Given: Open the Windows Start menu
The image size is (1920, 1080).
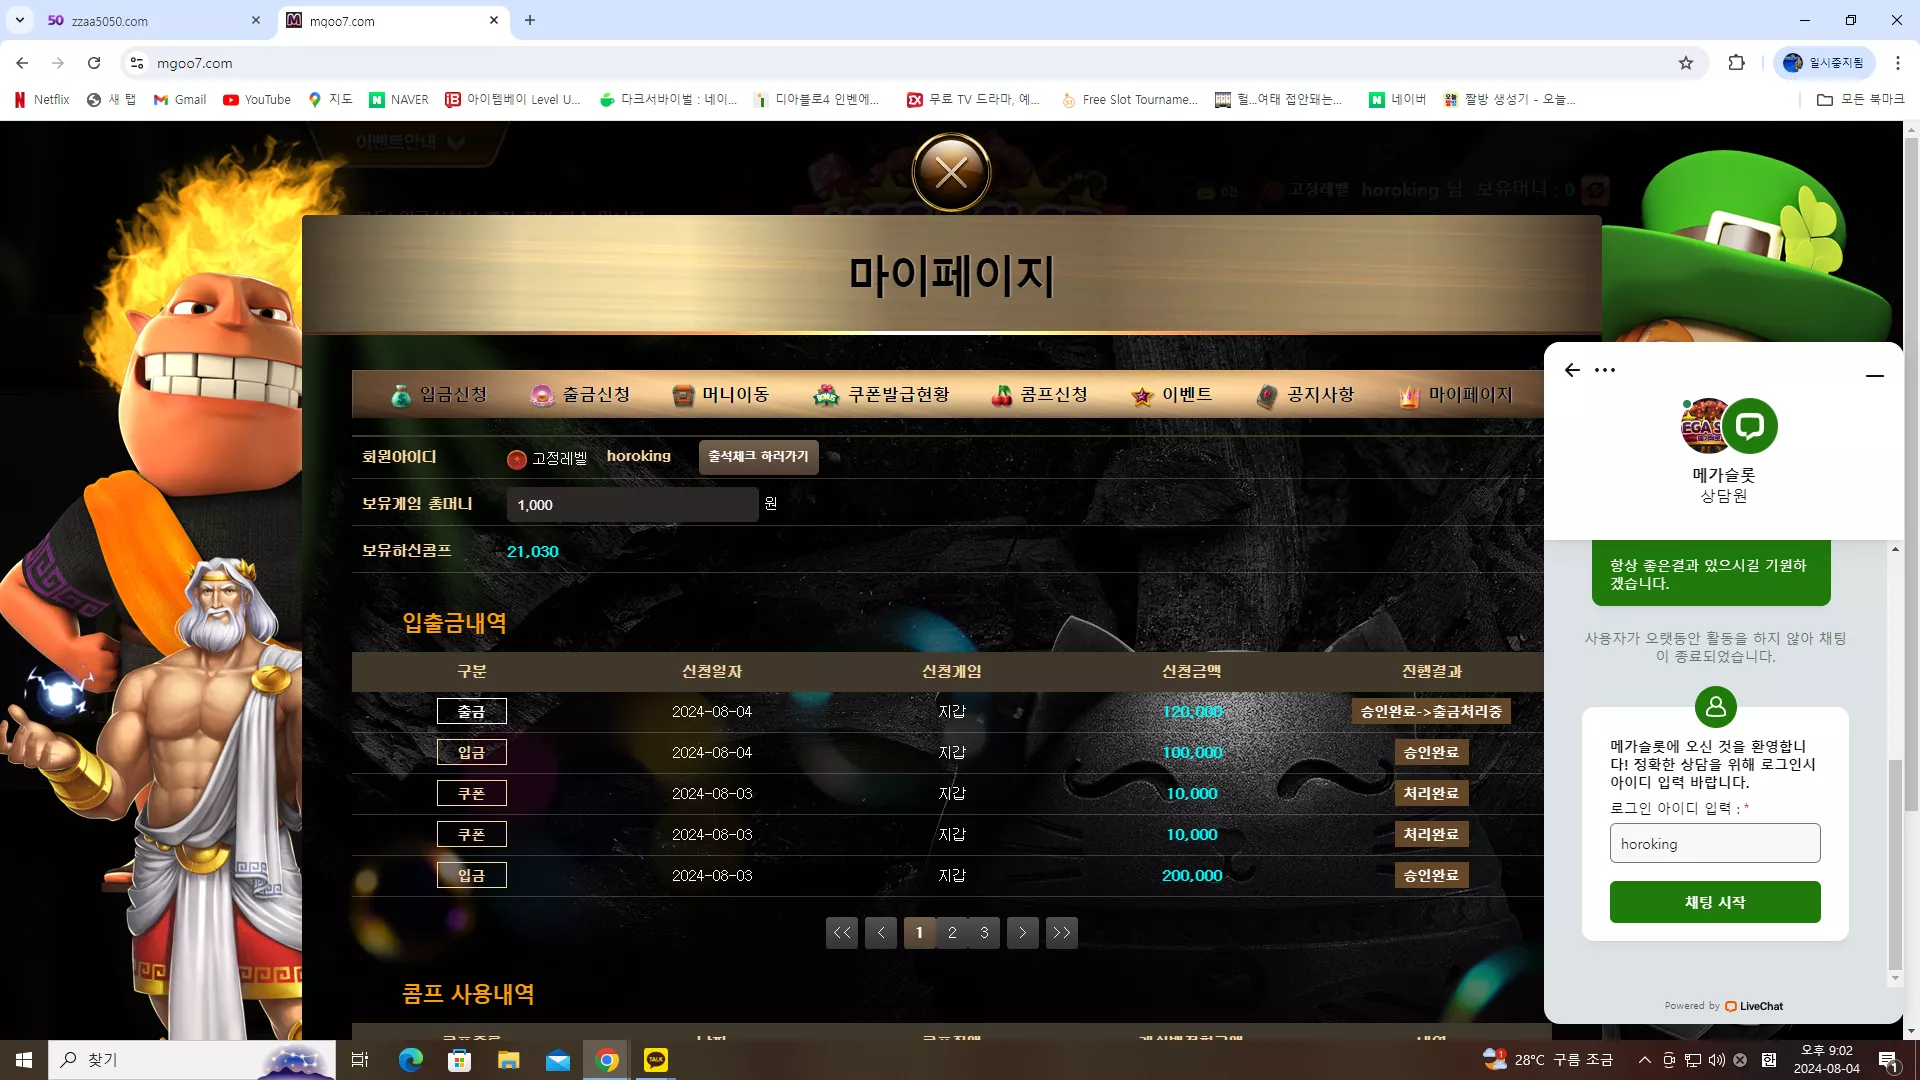Looking at the screenshot, I should coord(24,1059).
